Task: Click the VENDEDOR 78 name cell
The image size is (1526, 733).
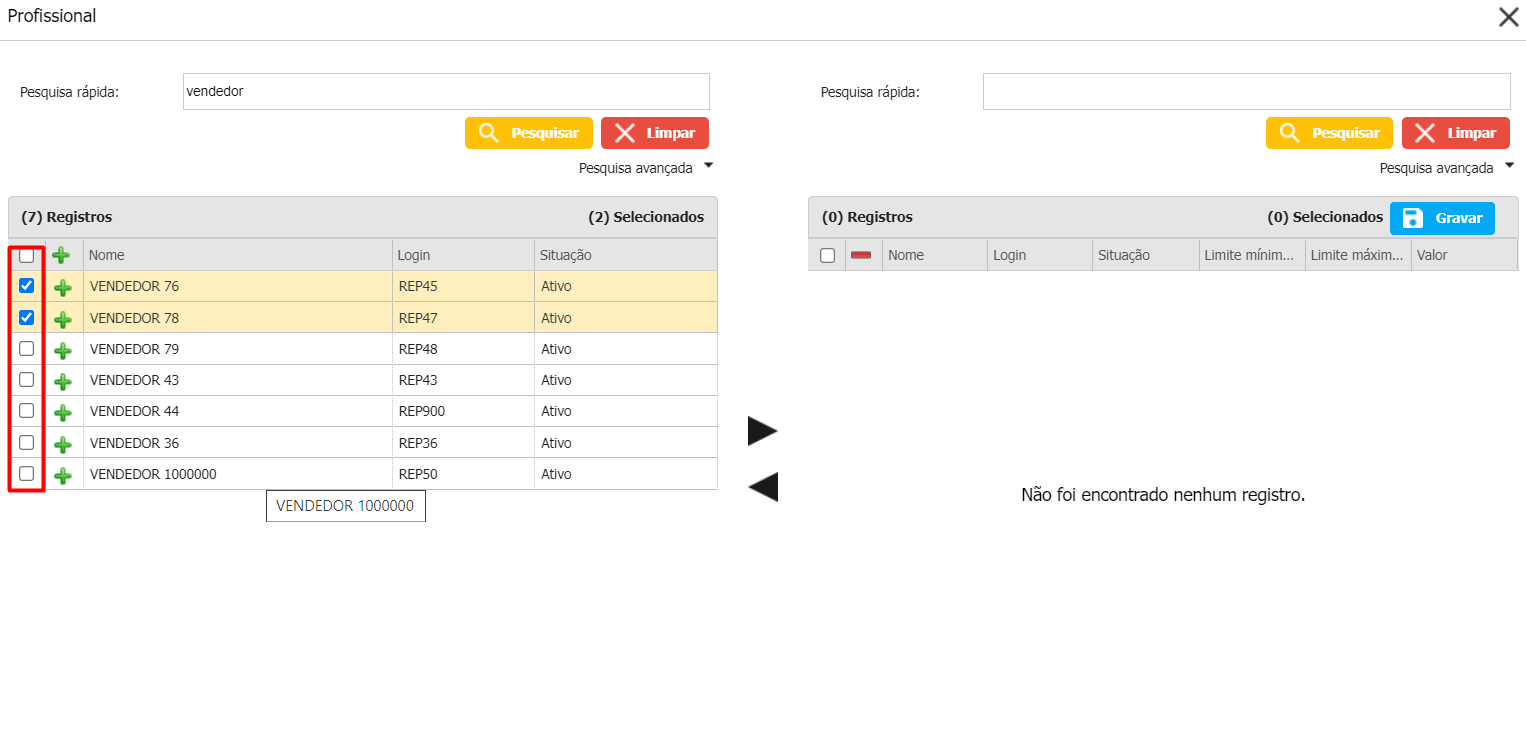Action: (x=237, y=318)
